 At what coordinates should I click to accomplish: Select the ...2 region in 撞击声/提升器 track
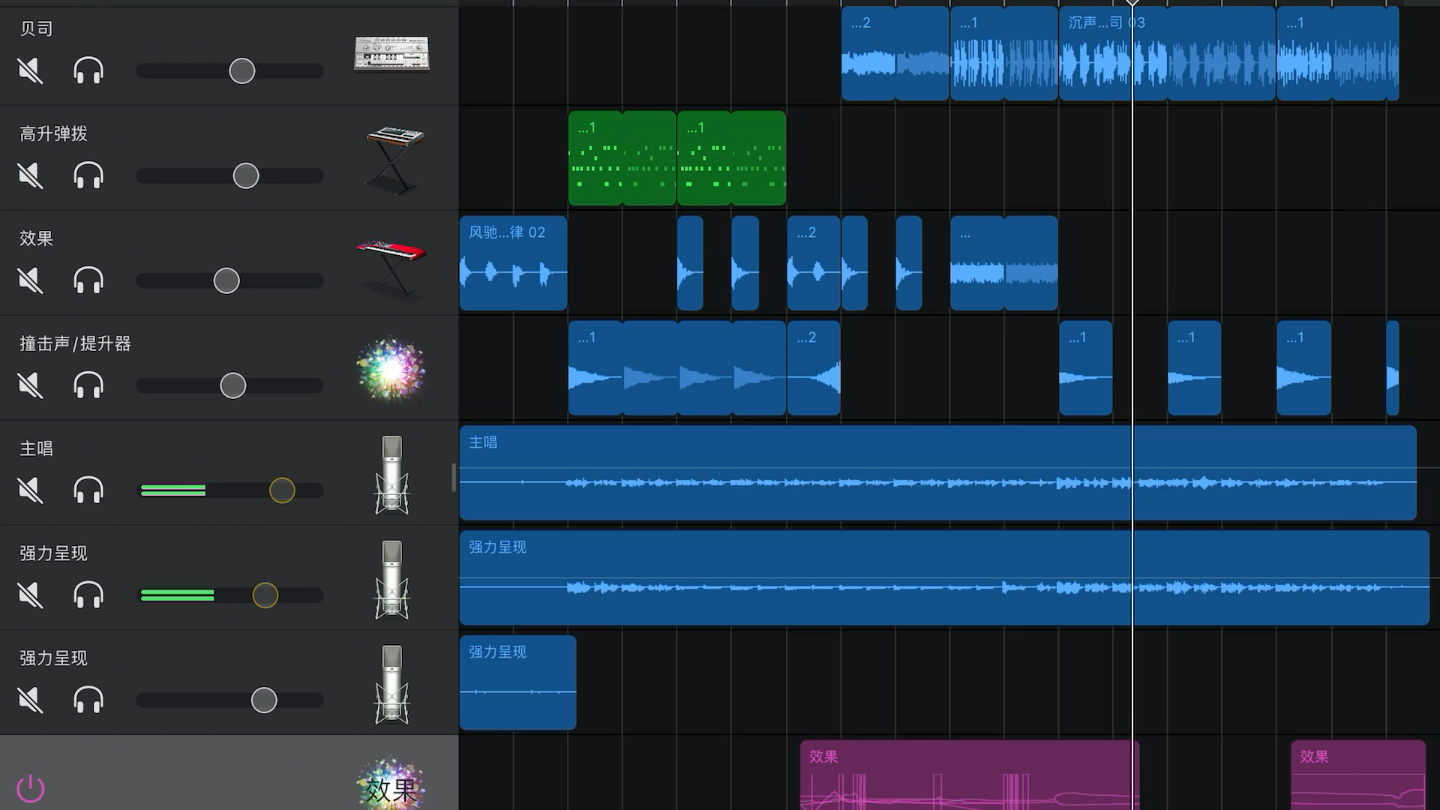click(813, 368)
